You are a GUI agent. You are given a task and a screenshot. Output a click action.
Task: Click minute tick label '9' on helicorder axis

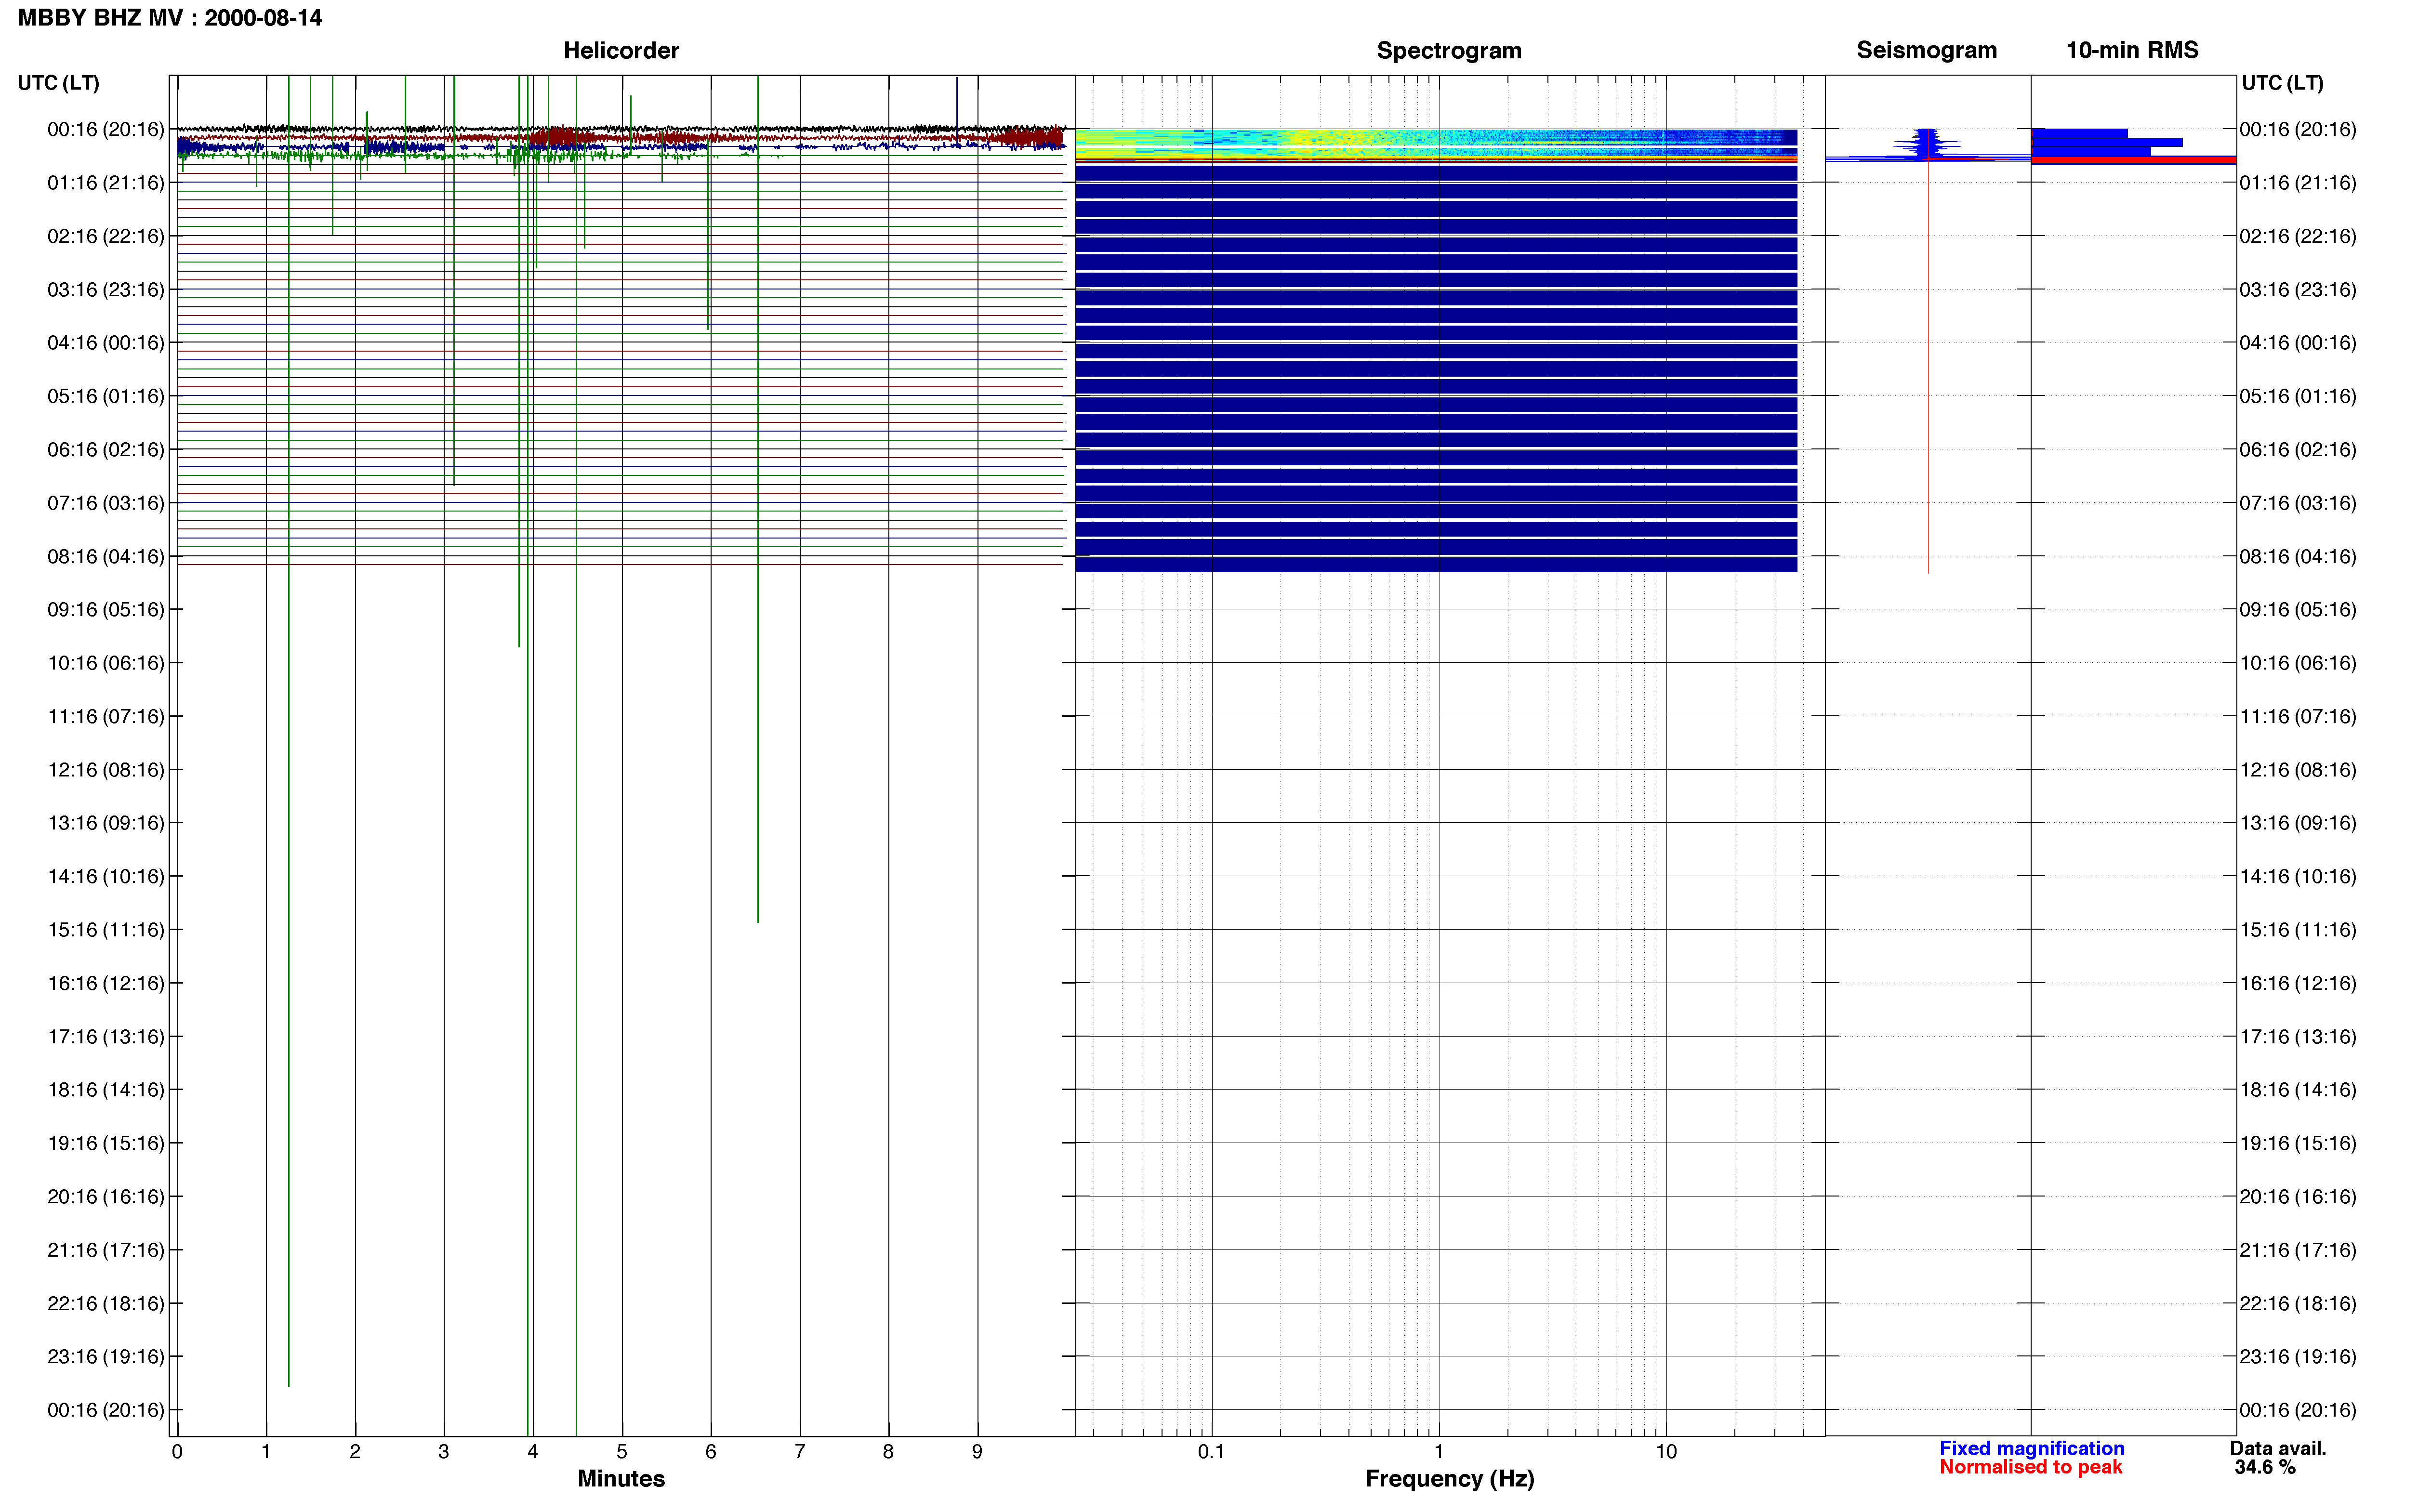pyautogui.click(x=977, y=1452)
